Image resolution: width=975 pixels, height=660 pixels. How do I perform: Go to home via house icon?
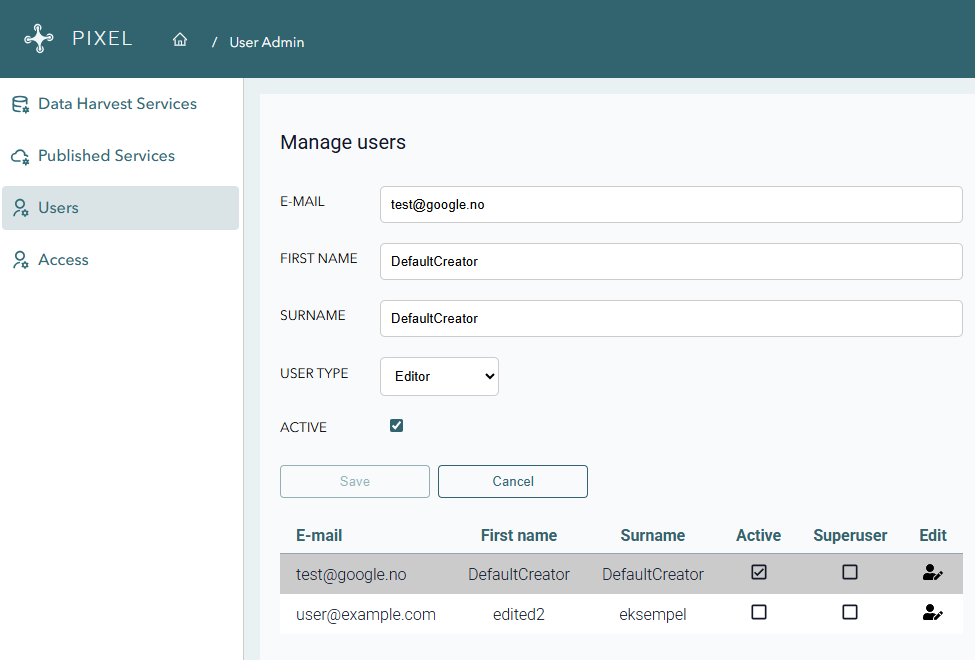[180, 40]
